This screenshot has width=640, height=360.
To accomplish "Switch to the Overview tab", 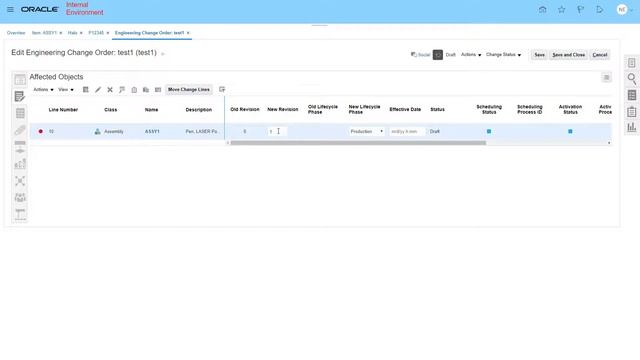I will click(x=16, y=33).
